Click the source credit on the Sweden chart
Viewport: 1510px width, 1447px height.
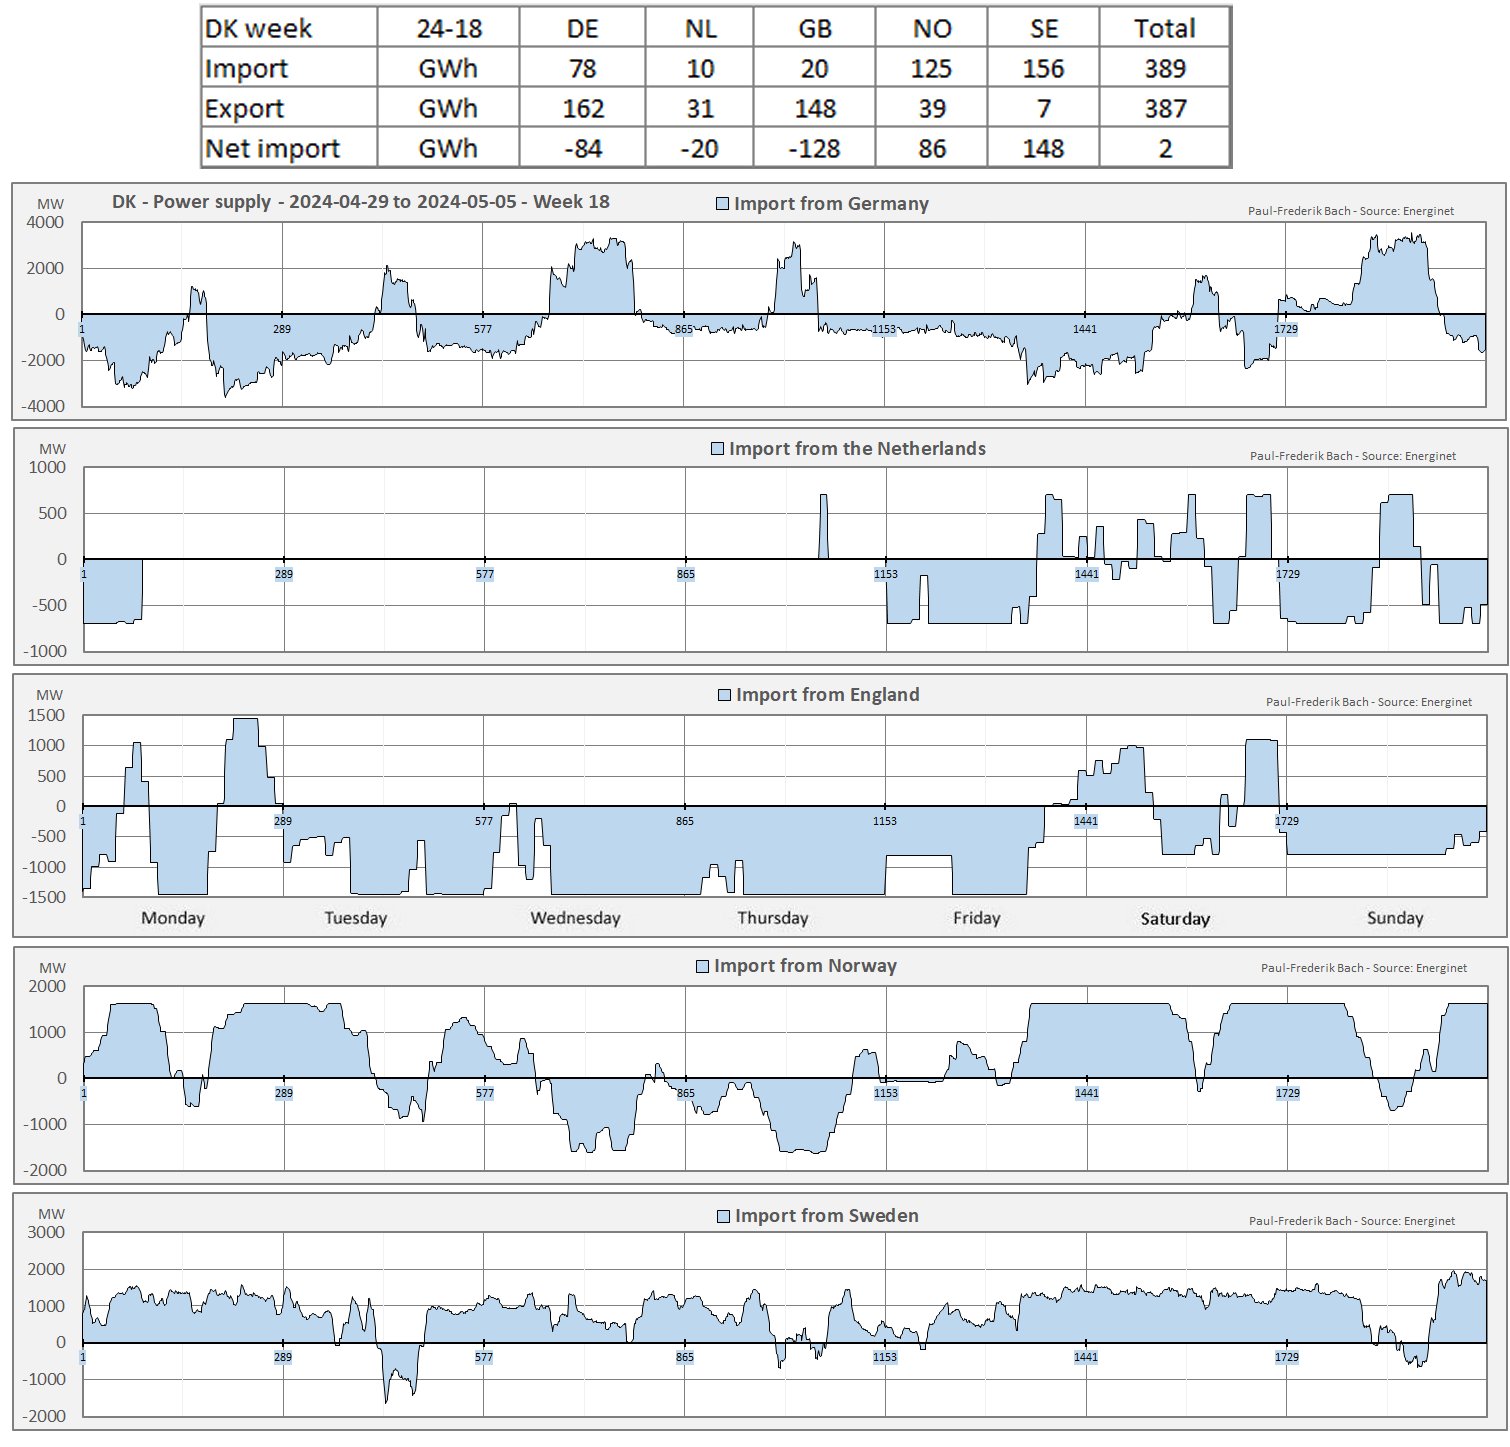pyautogui.click(x=1351, y=1221)
